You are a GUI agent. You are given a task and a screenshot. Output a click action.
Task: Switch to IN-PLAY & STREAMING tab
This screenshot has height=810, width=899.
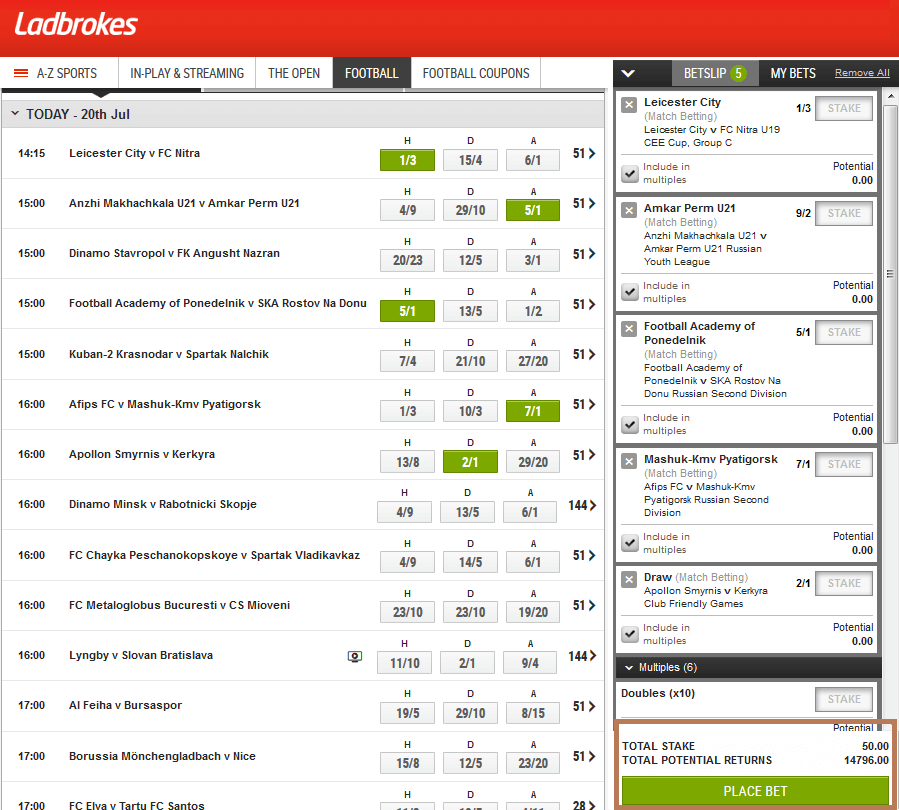[187, 73]
